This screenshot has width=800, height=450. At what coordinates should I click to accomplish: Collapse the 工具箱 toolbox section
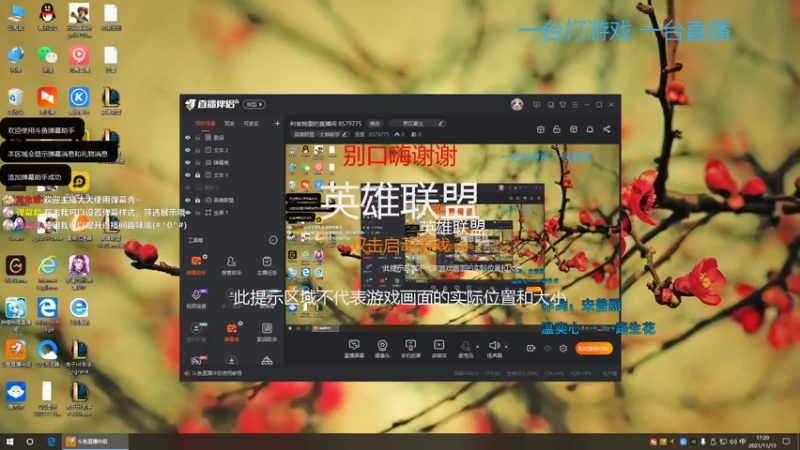[273, 240]
